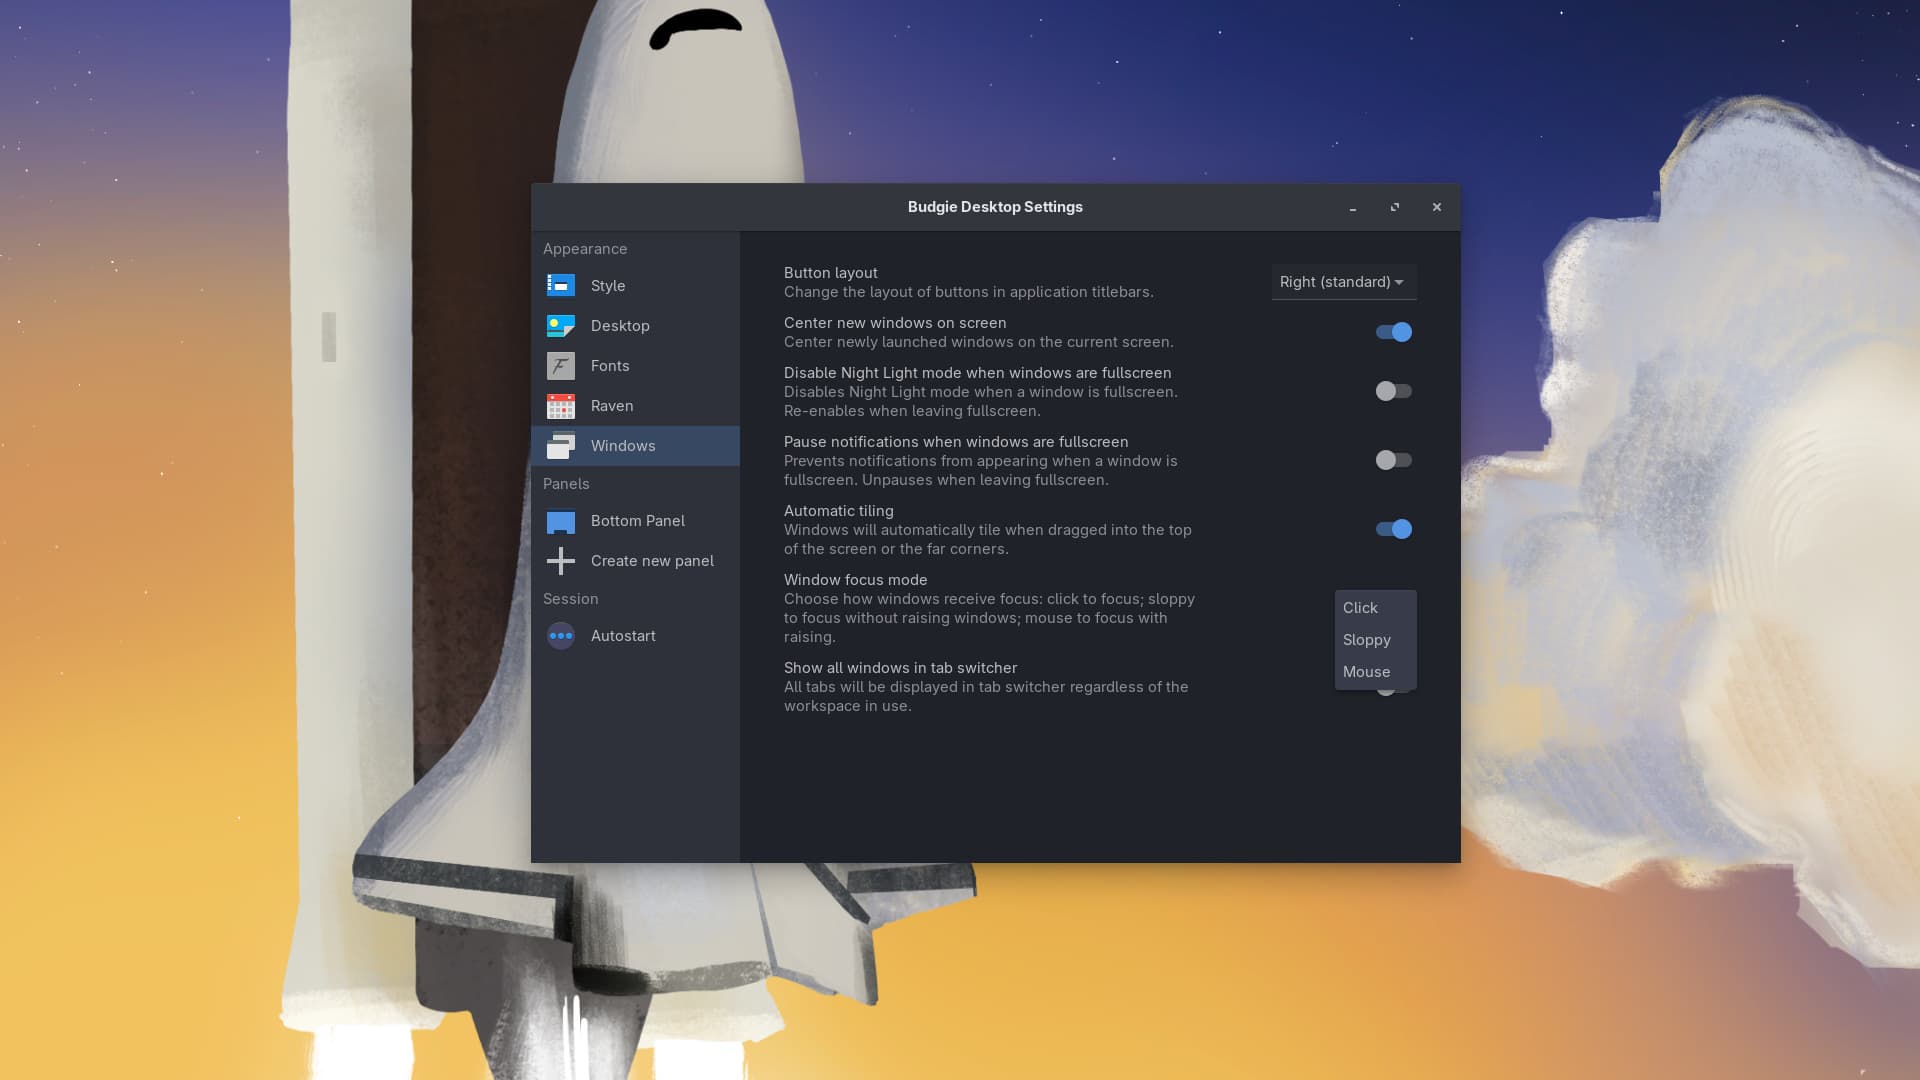The height and width of the screenshot is (1080, 1920).
Task: Click the Create new panel label
Action: [x=652, y=561]
